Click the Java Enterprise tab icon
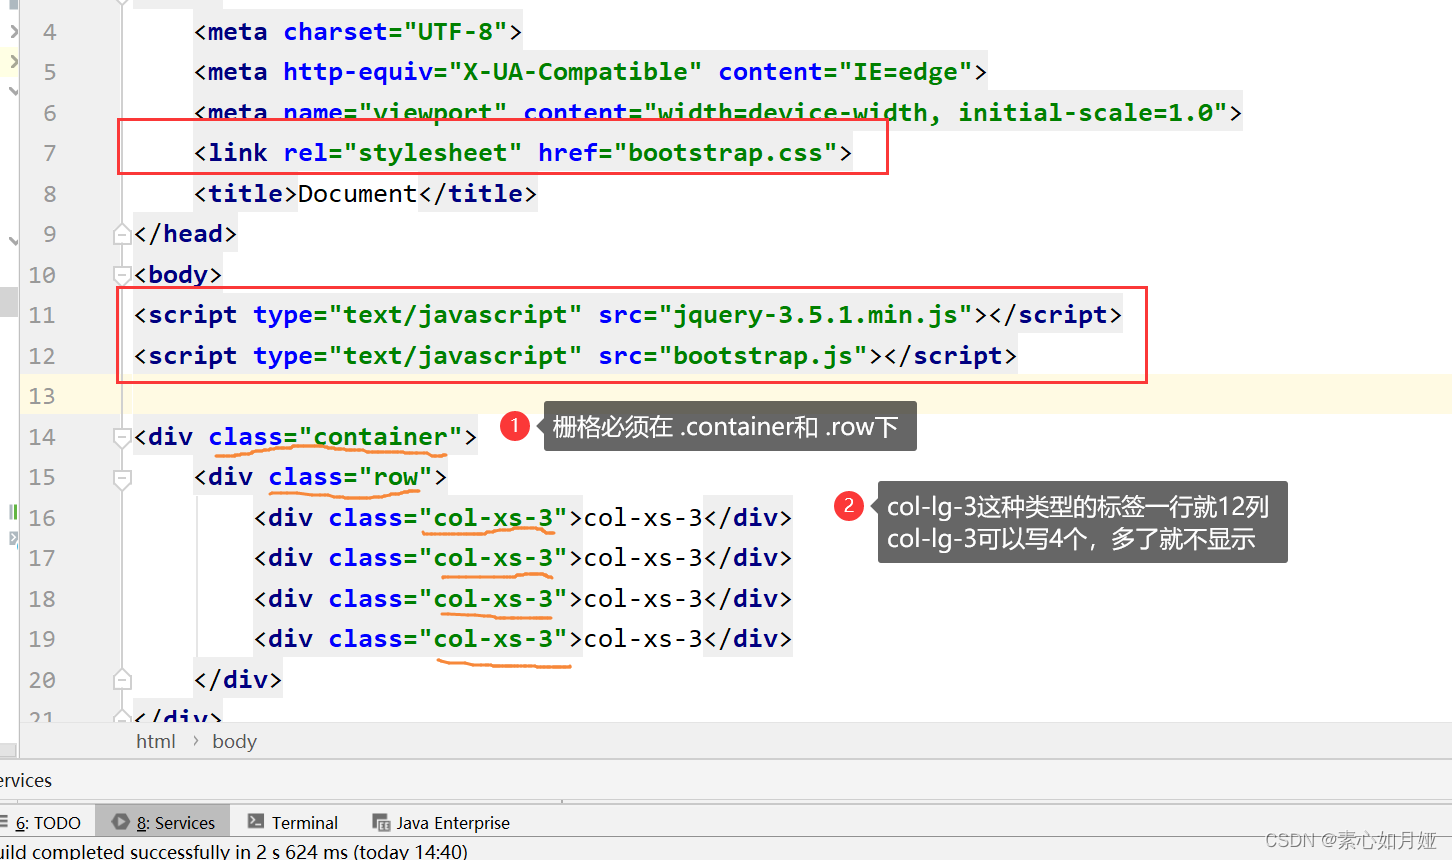The height and width of the screenshot is (860, 1452). [x=381, y=822]
